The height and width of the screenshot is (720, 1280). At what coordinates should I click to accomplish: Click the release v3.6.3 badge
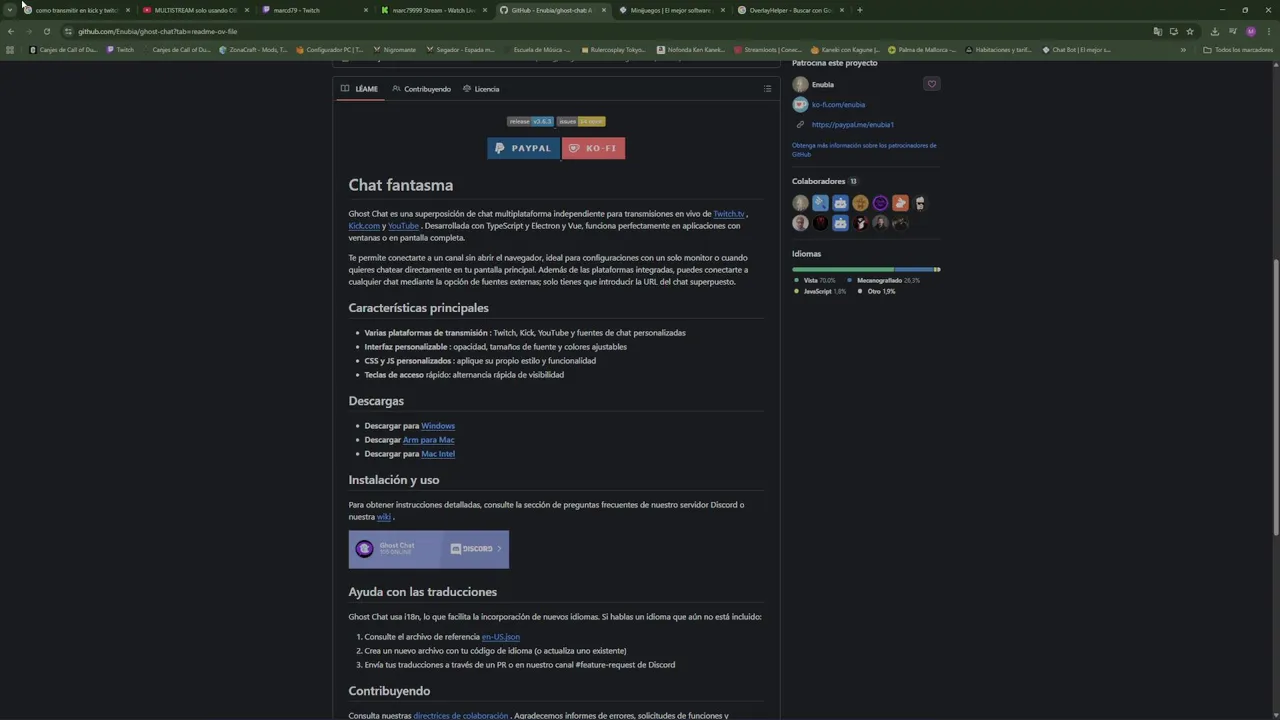[530, 121]
